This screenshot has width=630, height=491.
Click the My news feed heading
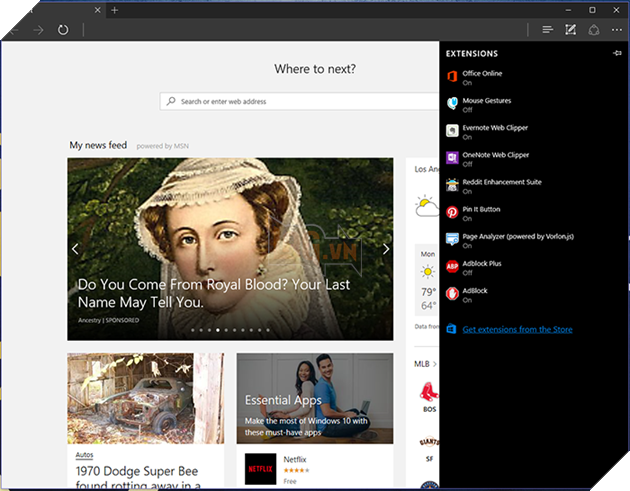[98, 145]
